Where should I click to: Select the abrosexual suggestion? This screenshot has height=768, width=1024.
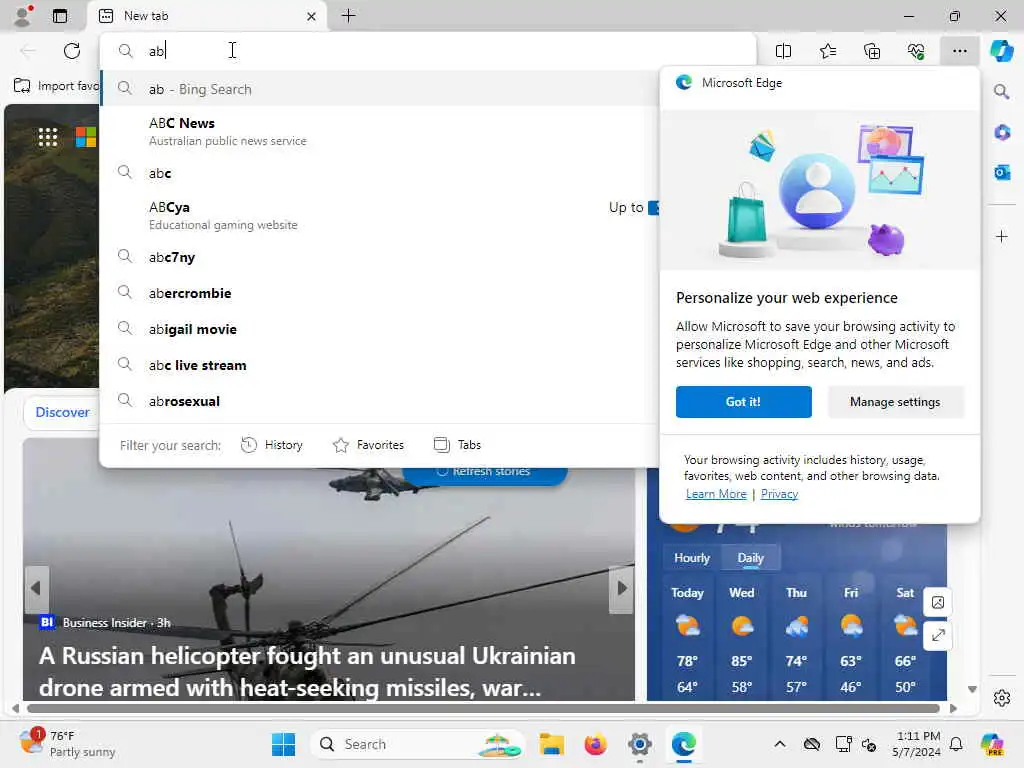coord(380,401)
